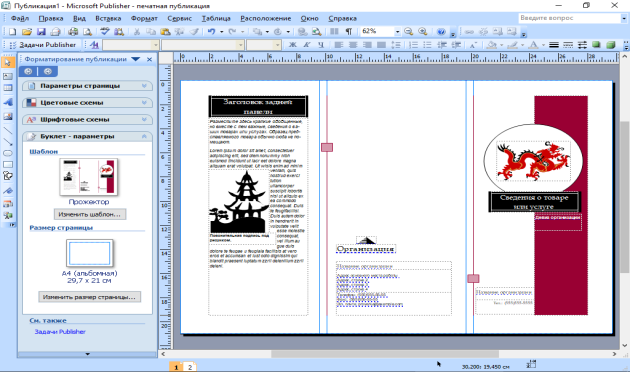Open the zoom percentage dropdown at 62%
Screen dimensions: 630x372
point(397,32)
